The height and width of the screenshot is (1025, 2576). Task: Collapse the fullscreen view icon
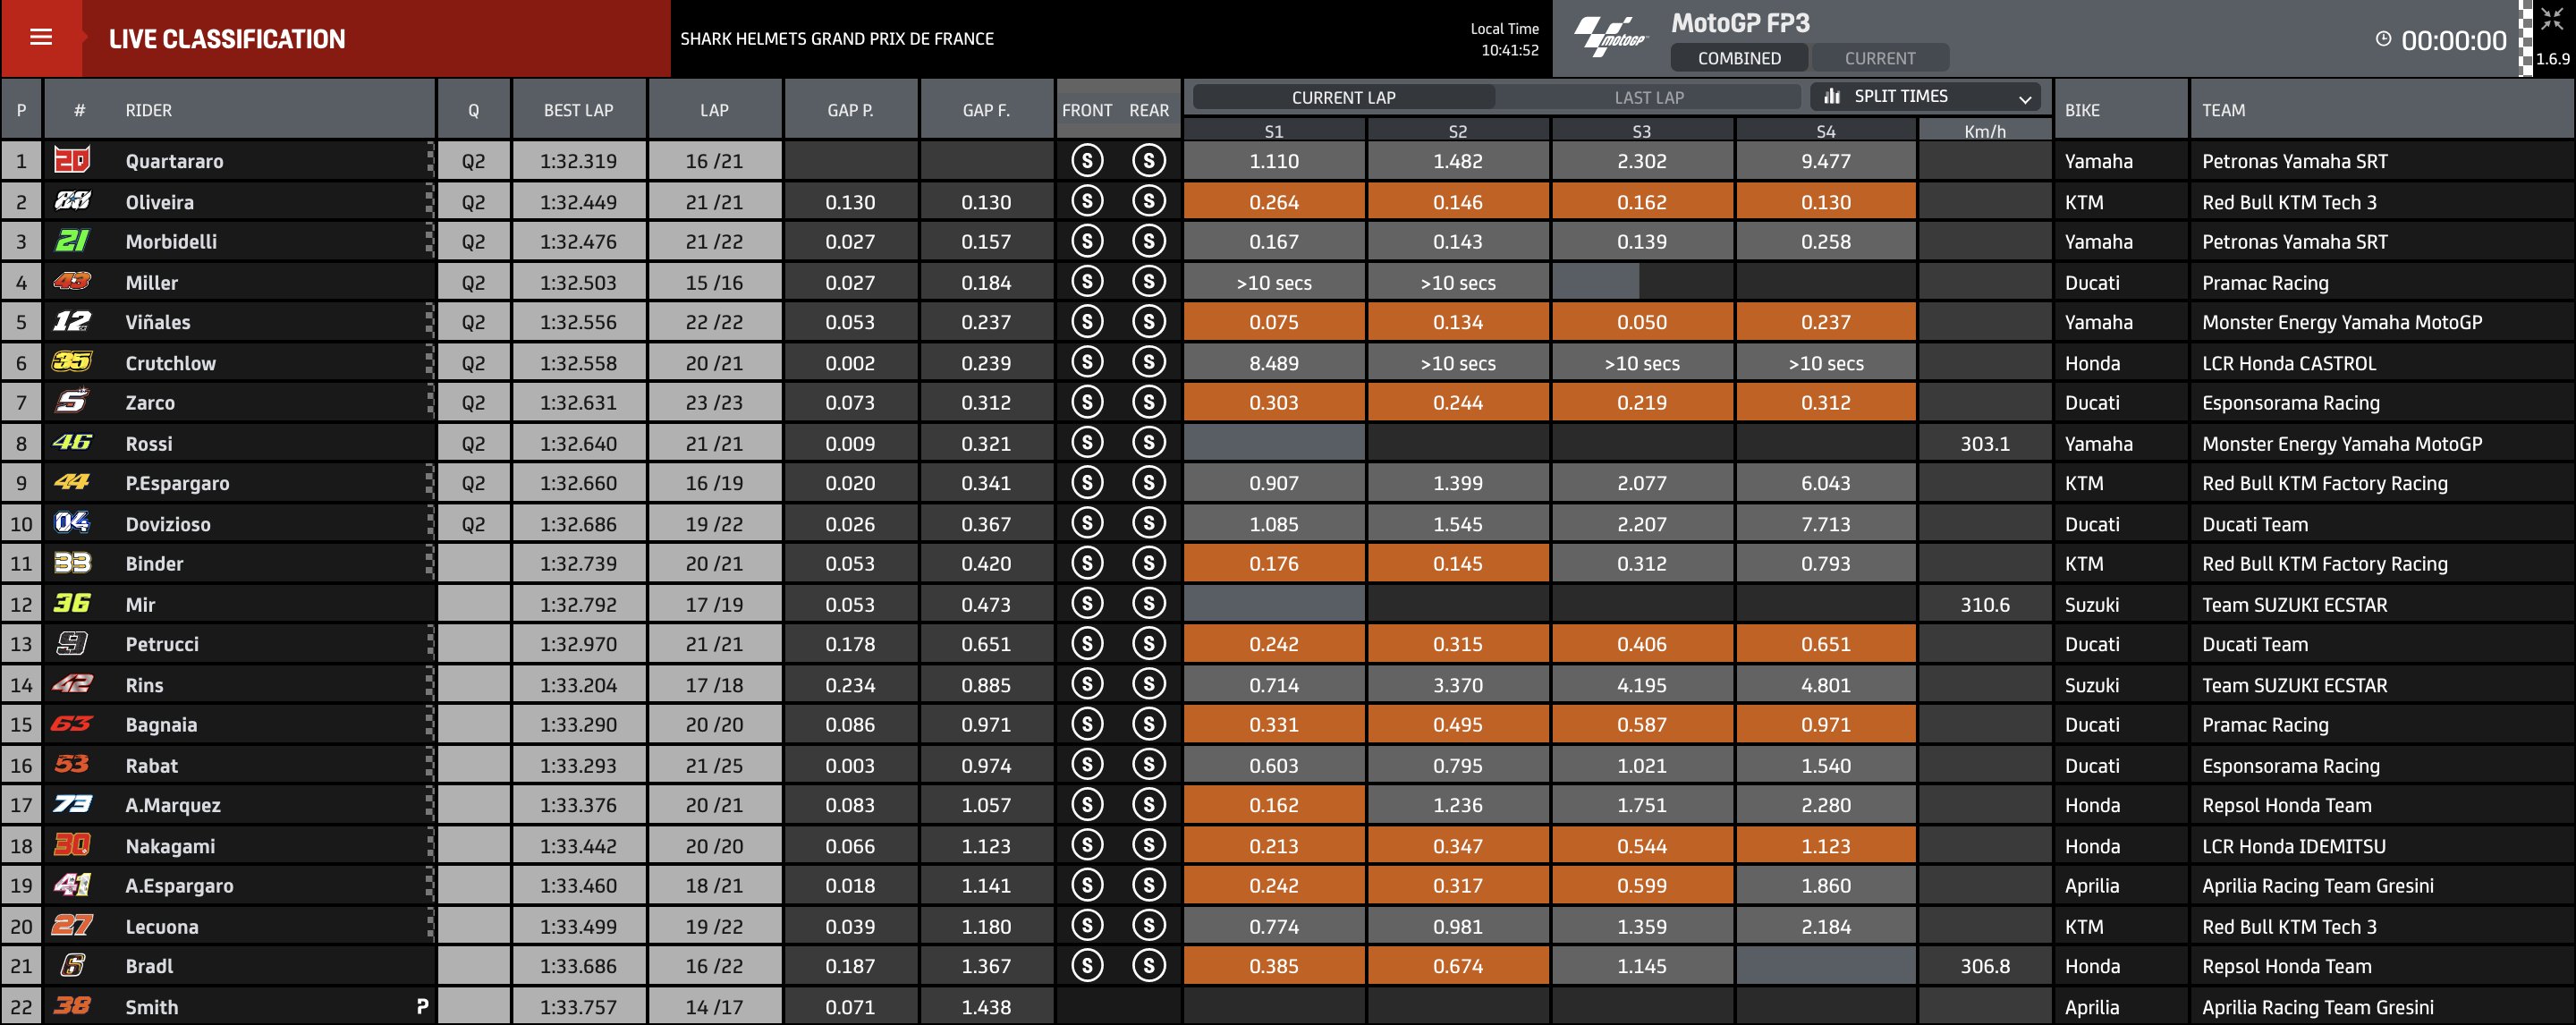(x=2552, y=18)
